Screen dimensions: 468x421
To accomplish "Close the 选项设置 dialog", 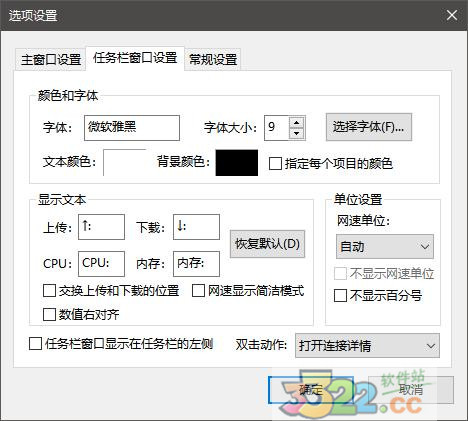I will pos(452,15).
